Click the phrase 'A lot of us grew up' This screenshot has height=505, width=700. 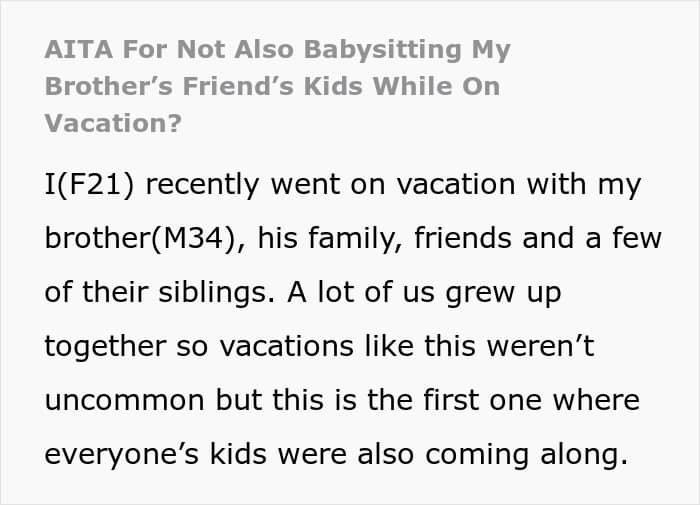424,292
